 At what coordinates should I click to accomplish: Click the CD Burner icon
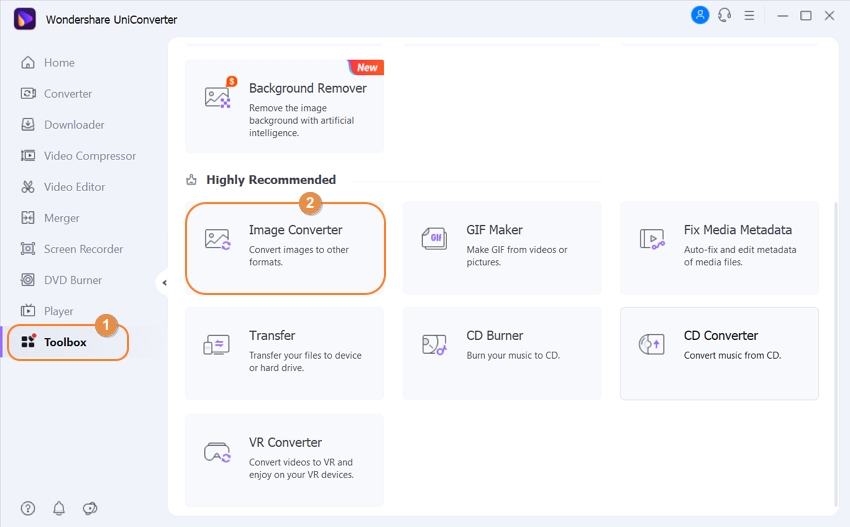click(434, 345)
